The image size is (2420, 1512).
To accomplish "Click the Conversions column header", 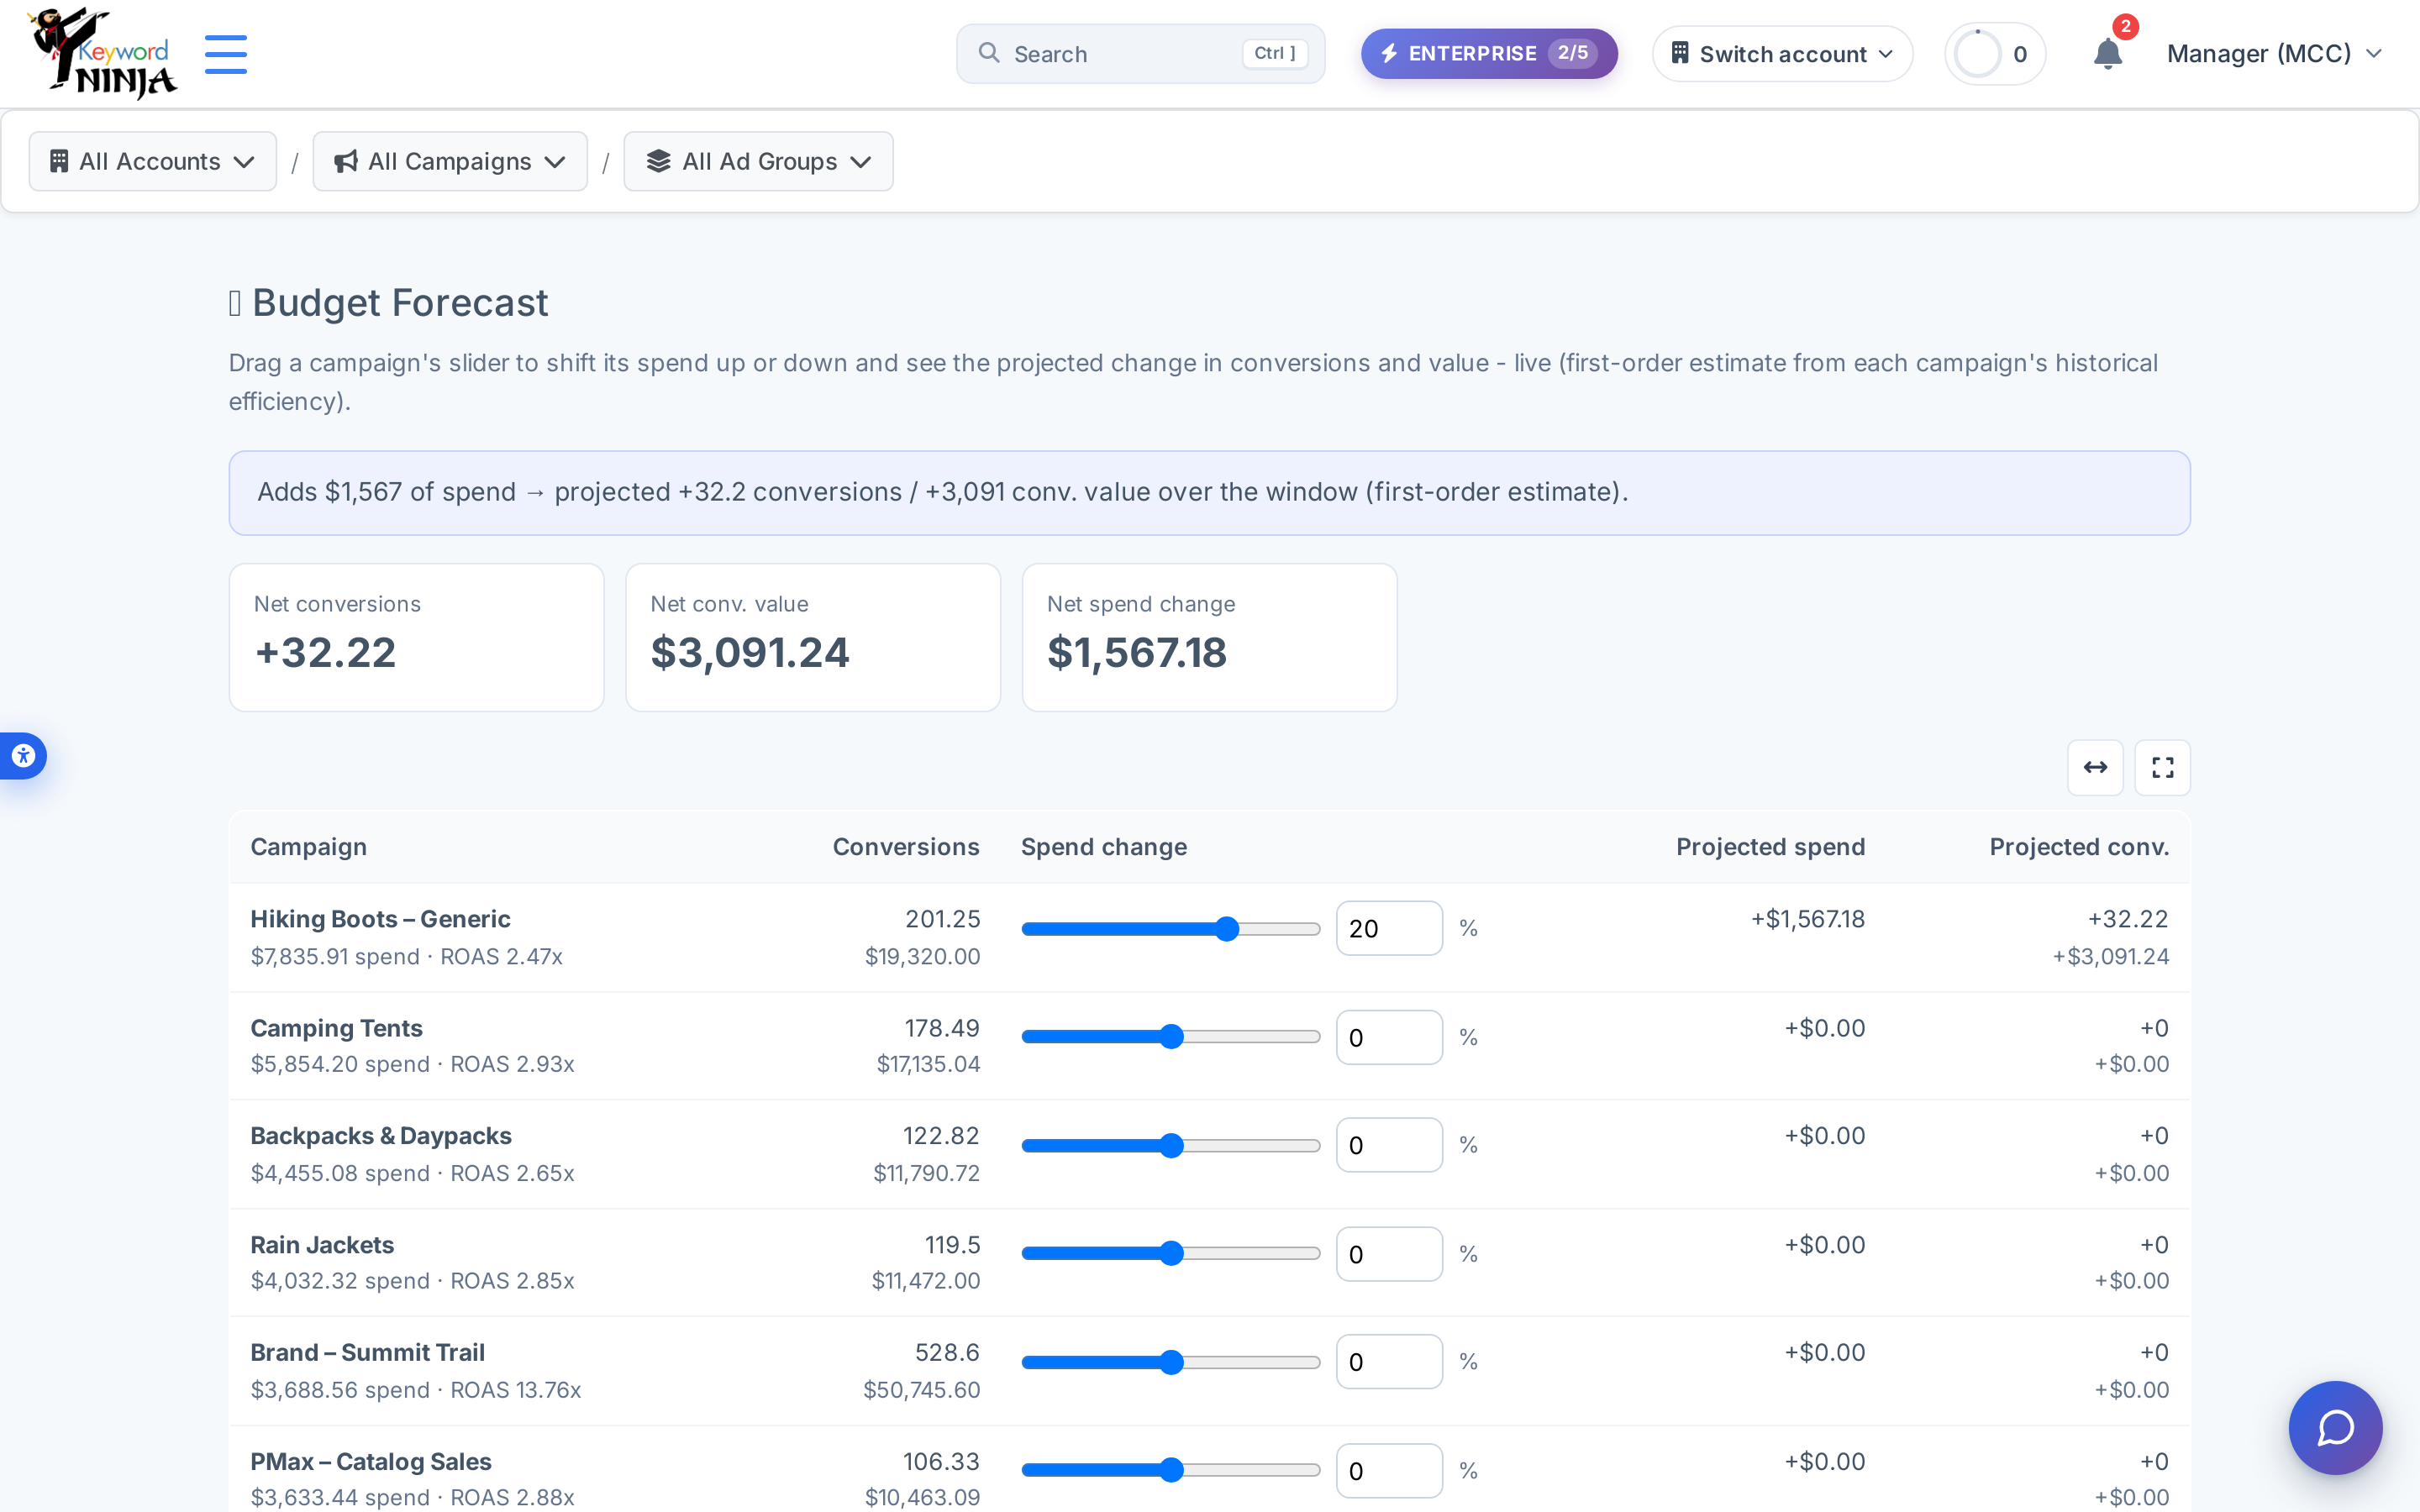I will pyautogui.click(x=906, y=847).
